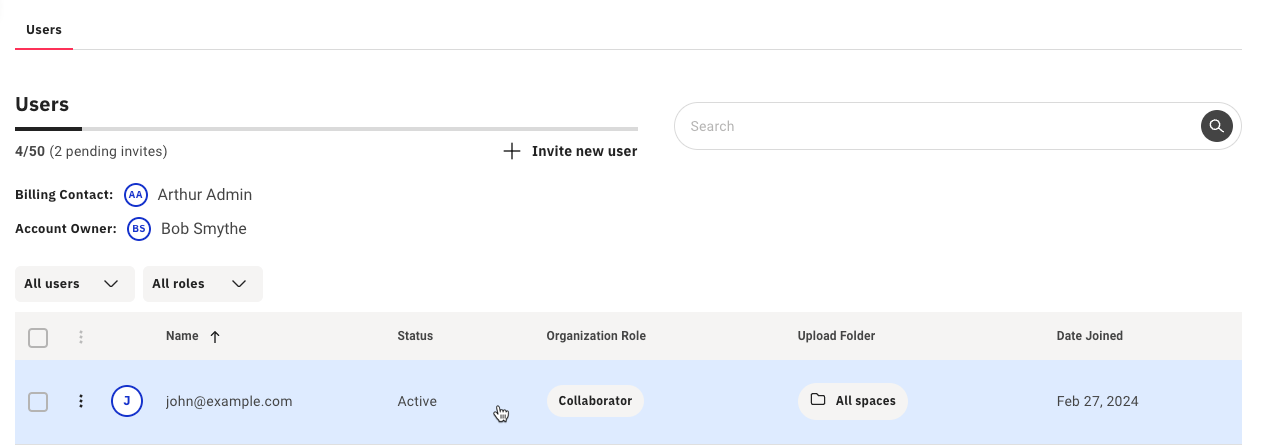This screenshot has width=1269, height=447.
Task: Click the BS avatar for Bob Smythe
Action: click(139, 228)
